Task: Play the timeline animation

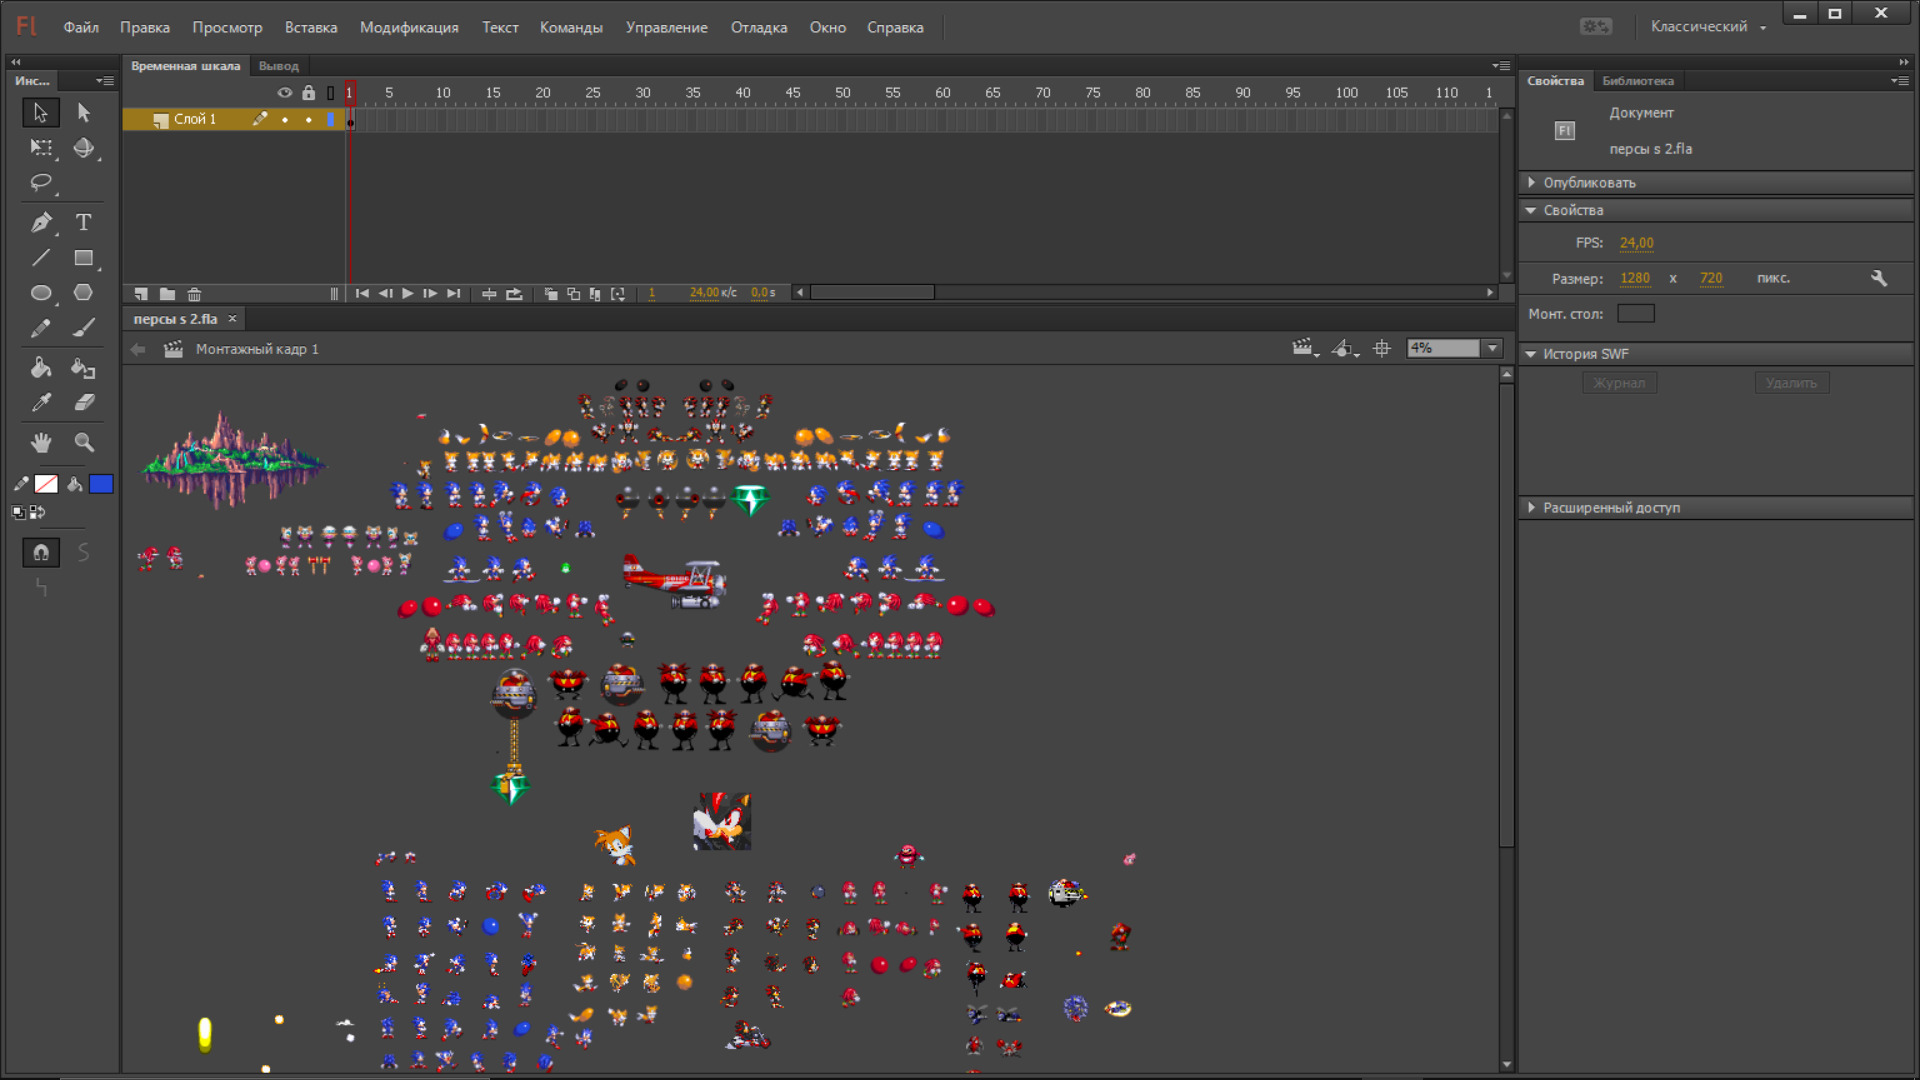Action: 407,293
